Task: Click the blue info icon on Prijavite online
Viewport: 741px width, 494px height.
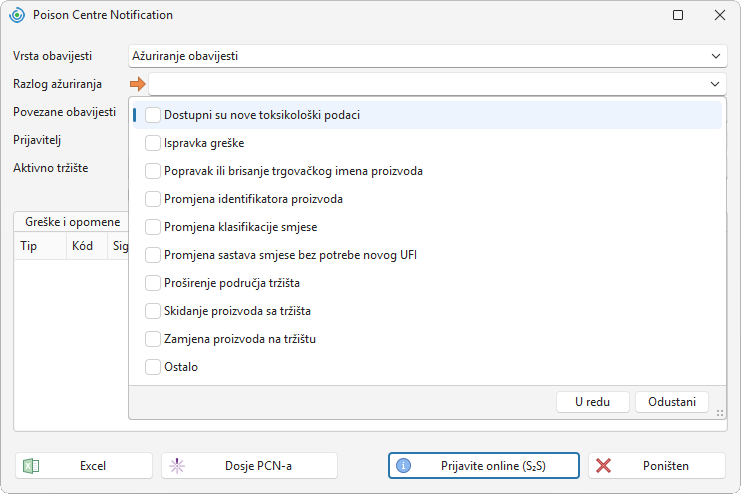Action: [403, 466]
